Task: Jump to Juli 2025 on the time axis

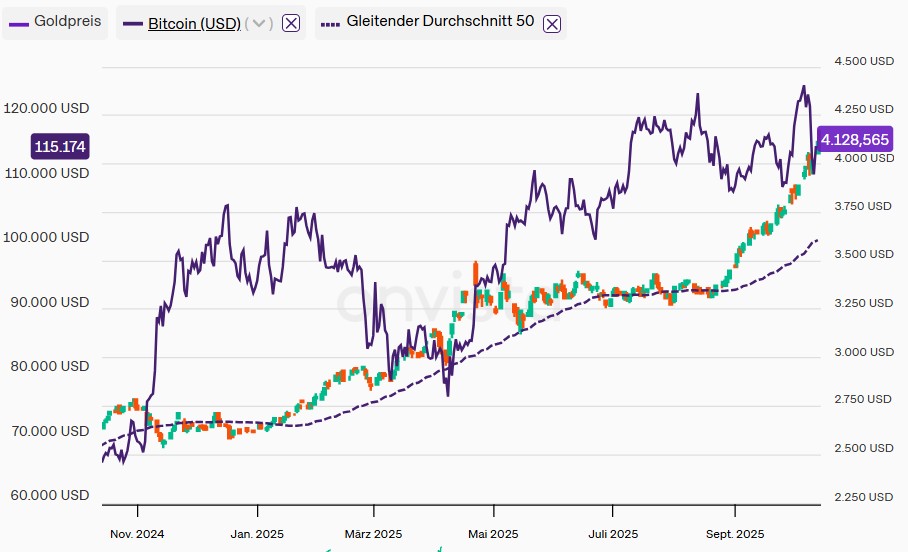Action: pyautogui.click(x=612, y=534)
